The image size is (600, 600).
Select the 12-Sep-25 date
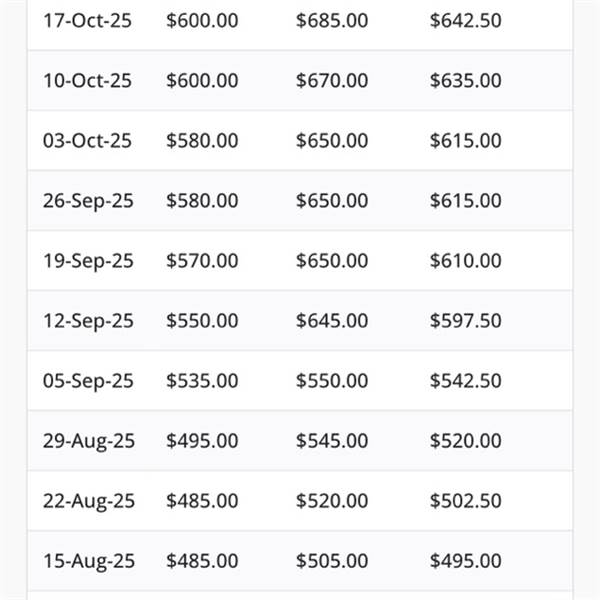coord(87,320)
